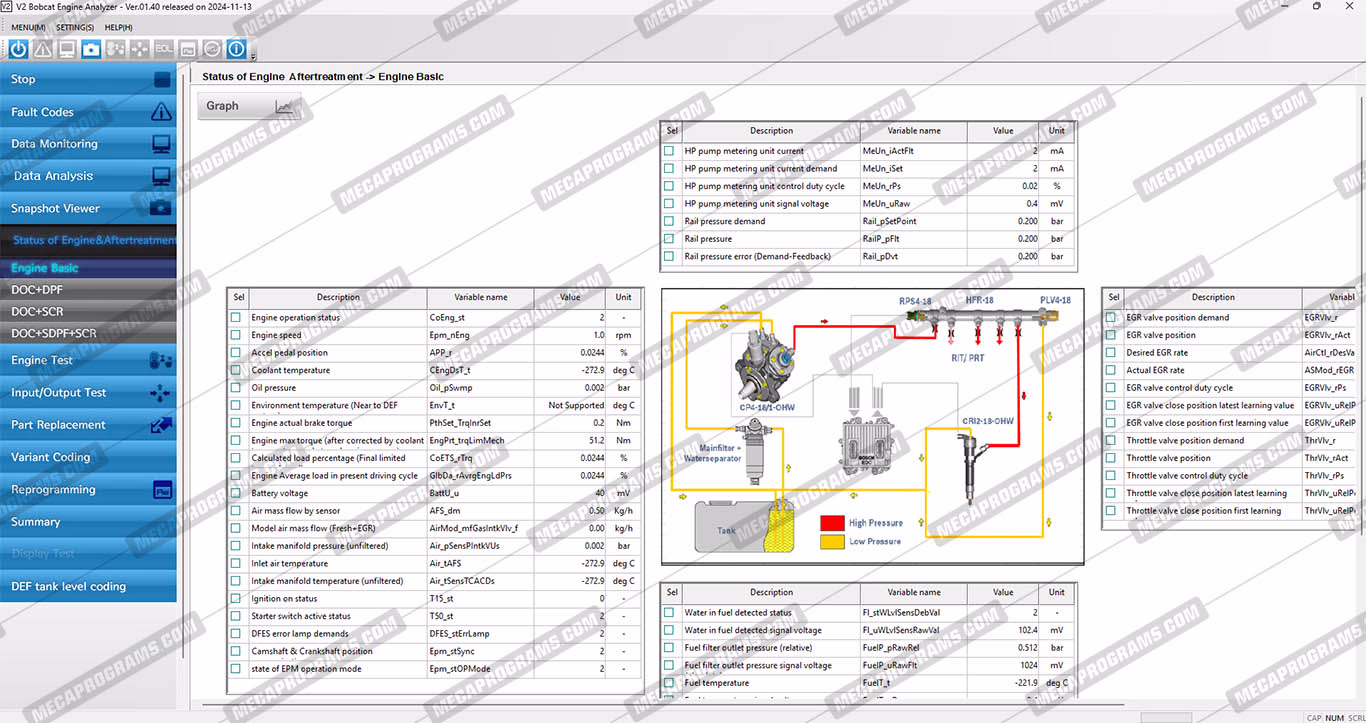This screenshot has width=1366, height=723.
Task: Select the Coolant temperature checkbox
Action: 236,370
